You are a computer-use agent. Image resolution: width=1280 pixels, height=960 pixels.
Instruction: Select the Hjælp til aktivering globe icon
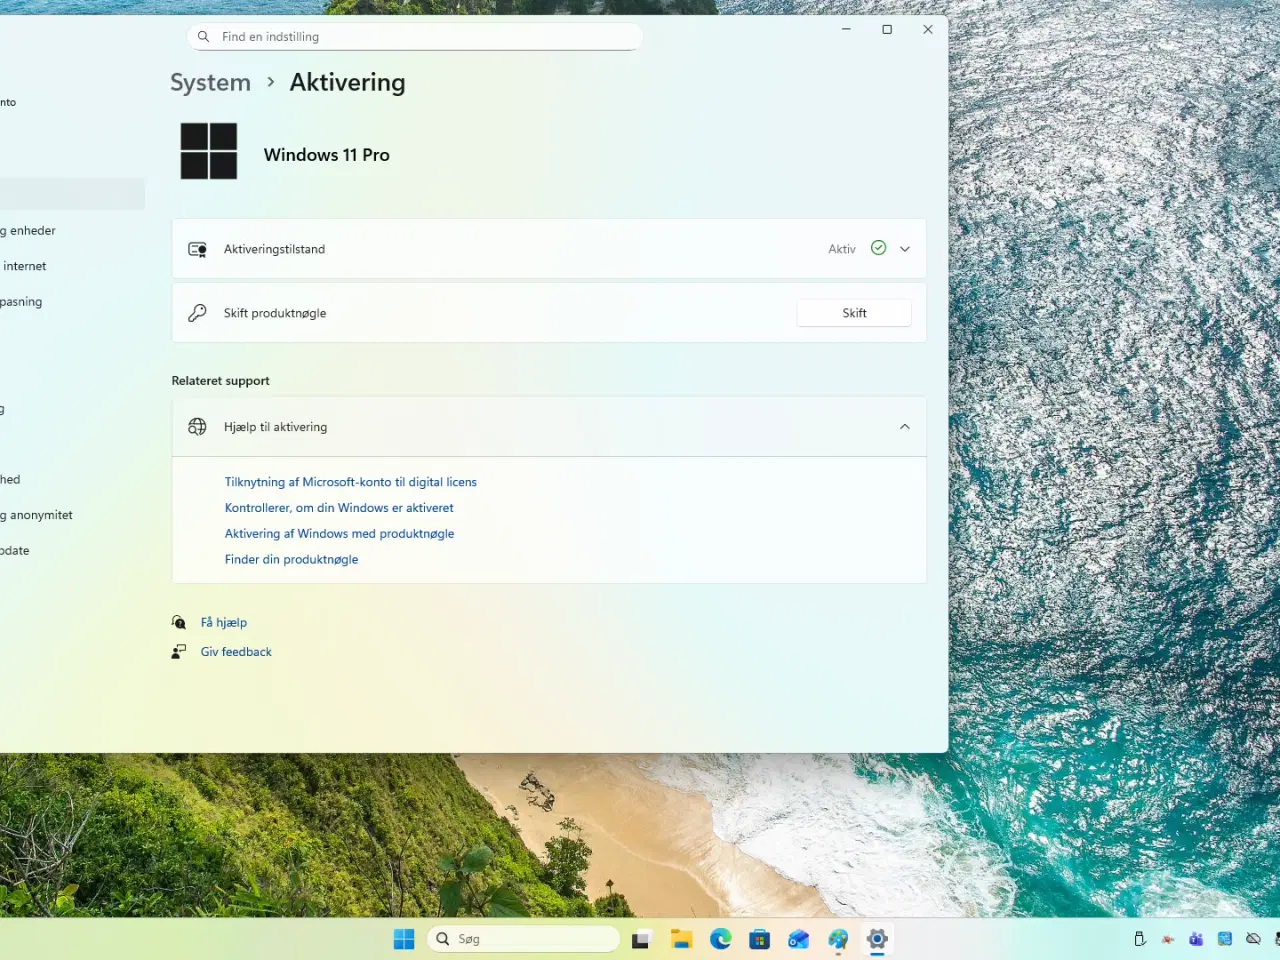pos(197,426)
